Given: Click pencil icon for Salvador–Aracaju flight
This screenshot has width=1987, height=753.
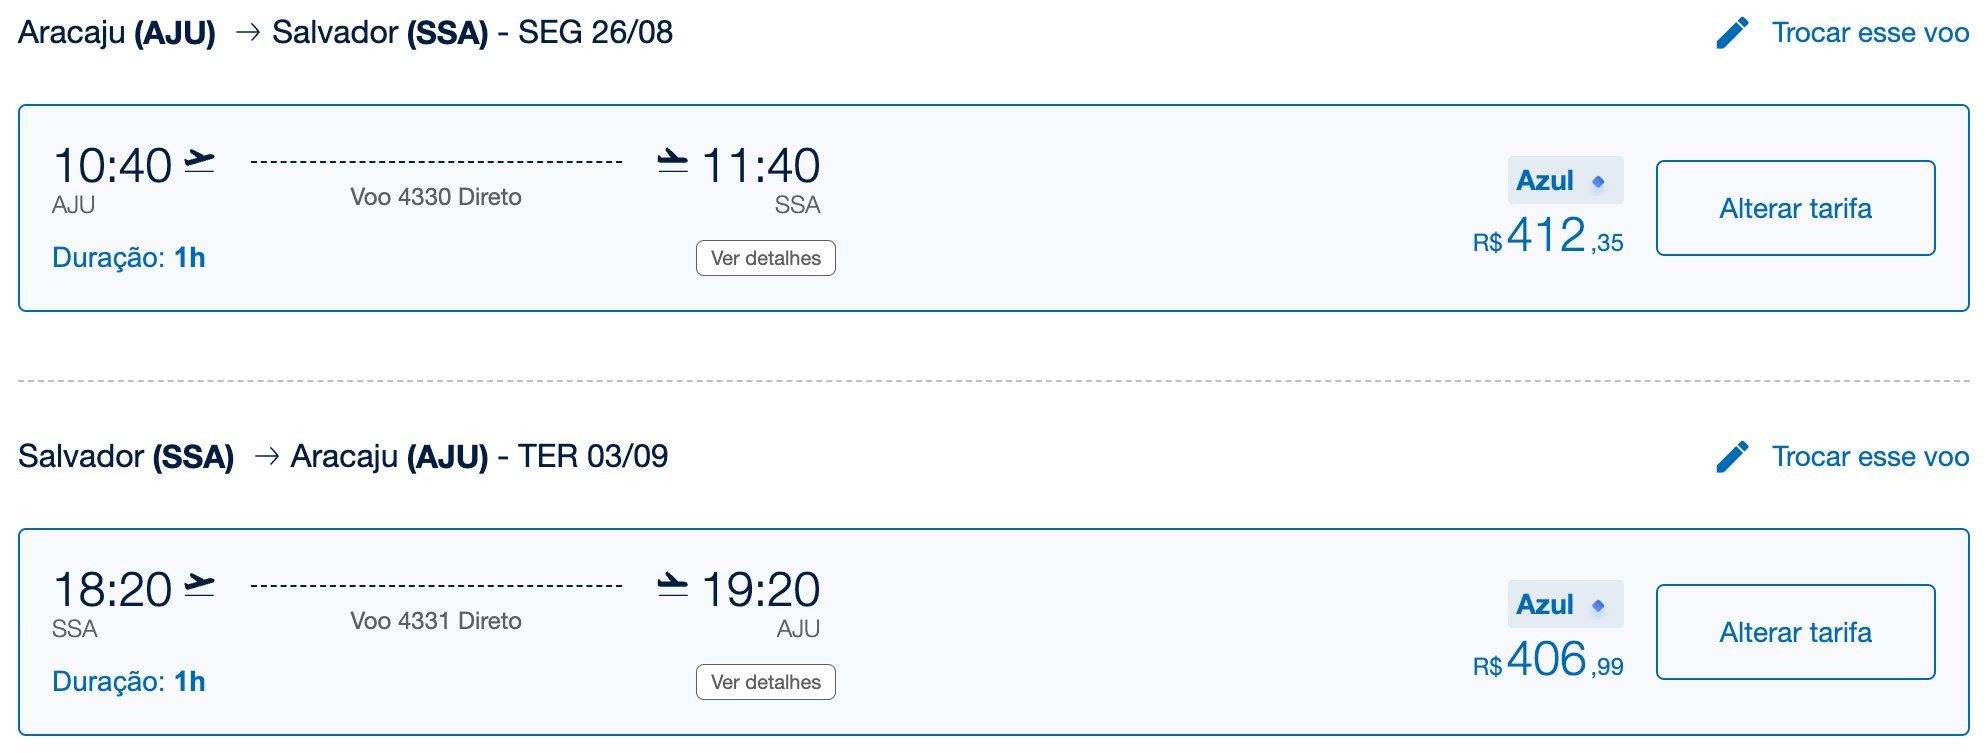Looking at the screenshot, I should tap(1732, 457).
